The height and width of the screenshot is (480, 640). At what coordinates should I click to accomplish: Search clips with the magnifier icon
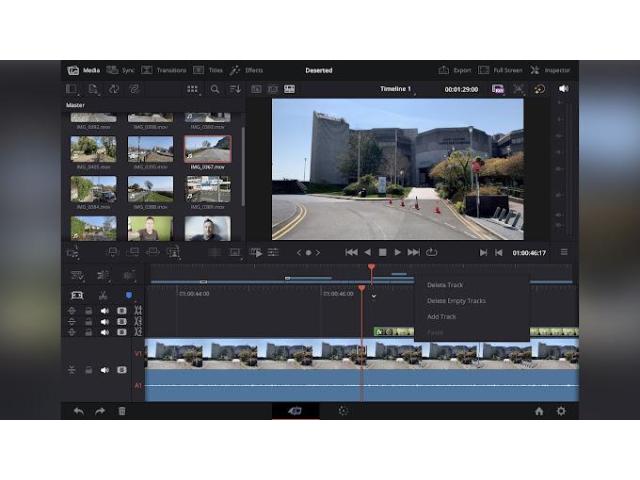(x=215, y=89)
